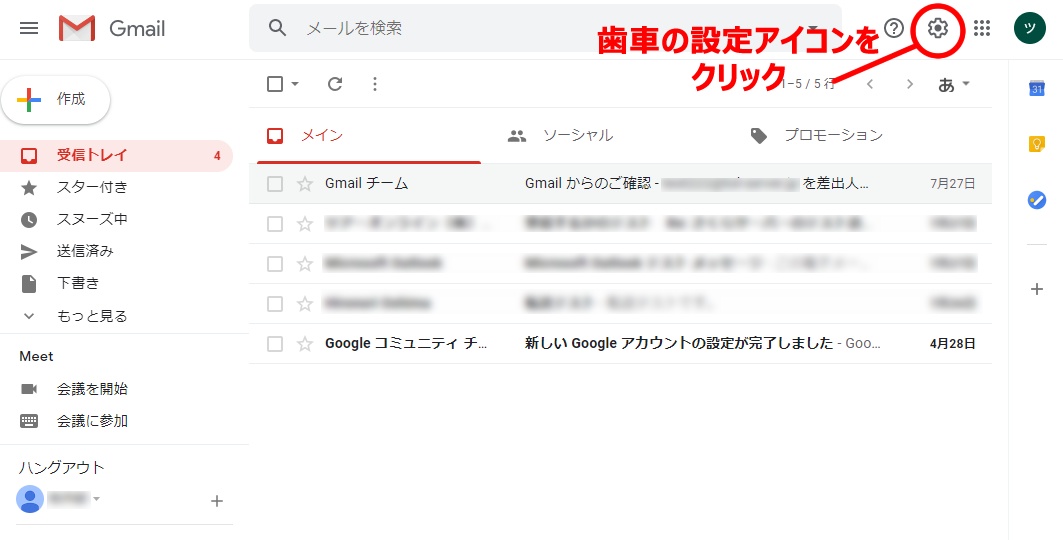Image resolution: width=1063 pixels, height=540 pixels.
Task: Open the account avatar ツ
Action: click(x=1030, y=28)
